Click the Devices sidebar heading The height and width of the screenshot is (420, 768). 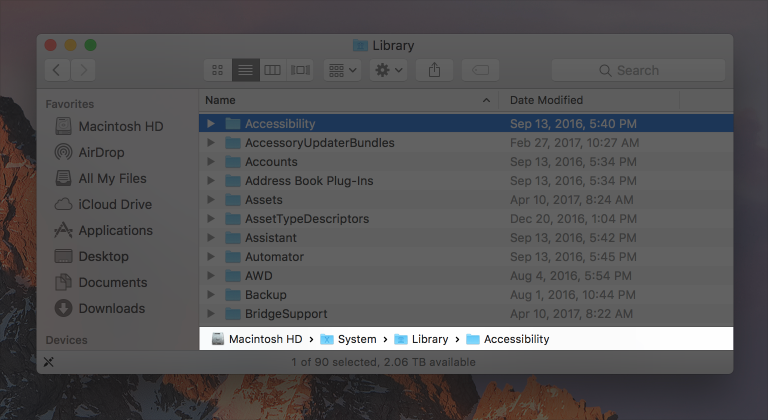click(67, 340)
